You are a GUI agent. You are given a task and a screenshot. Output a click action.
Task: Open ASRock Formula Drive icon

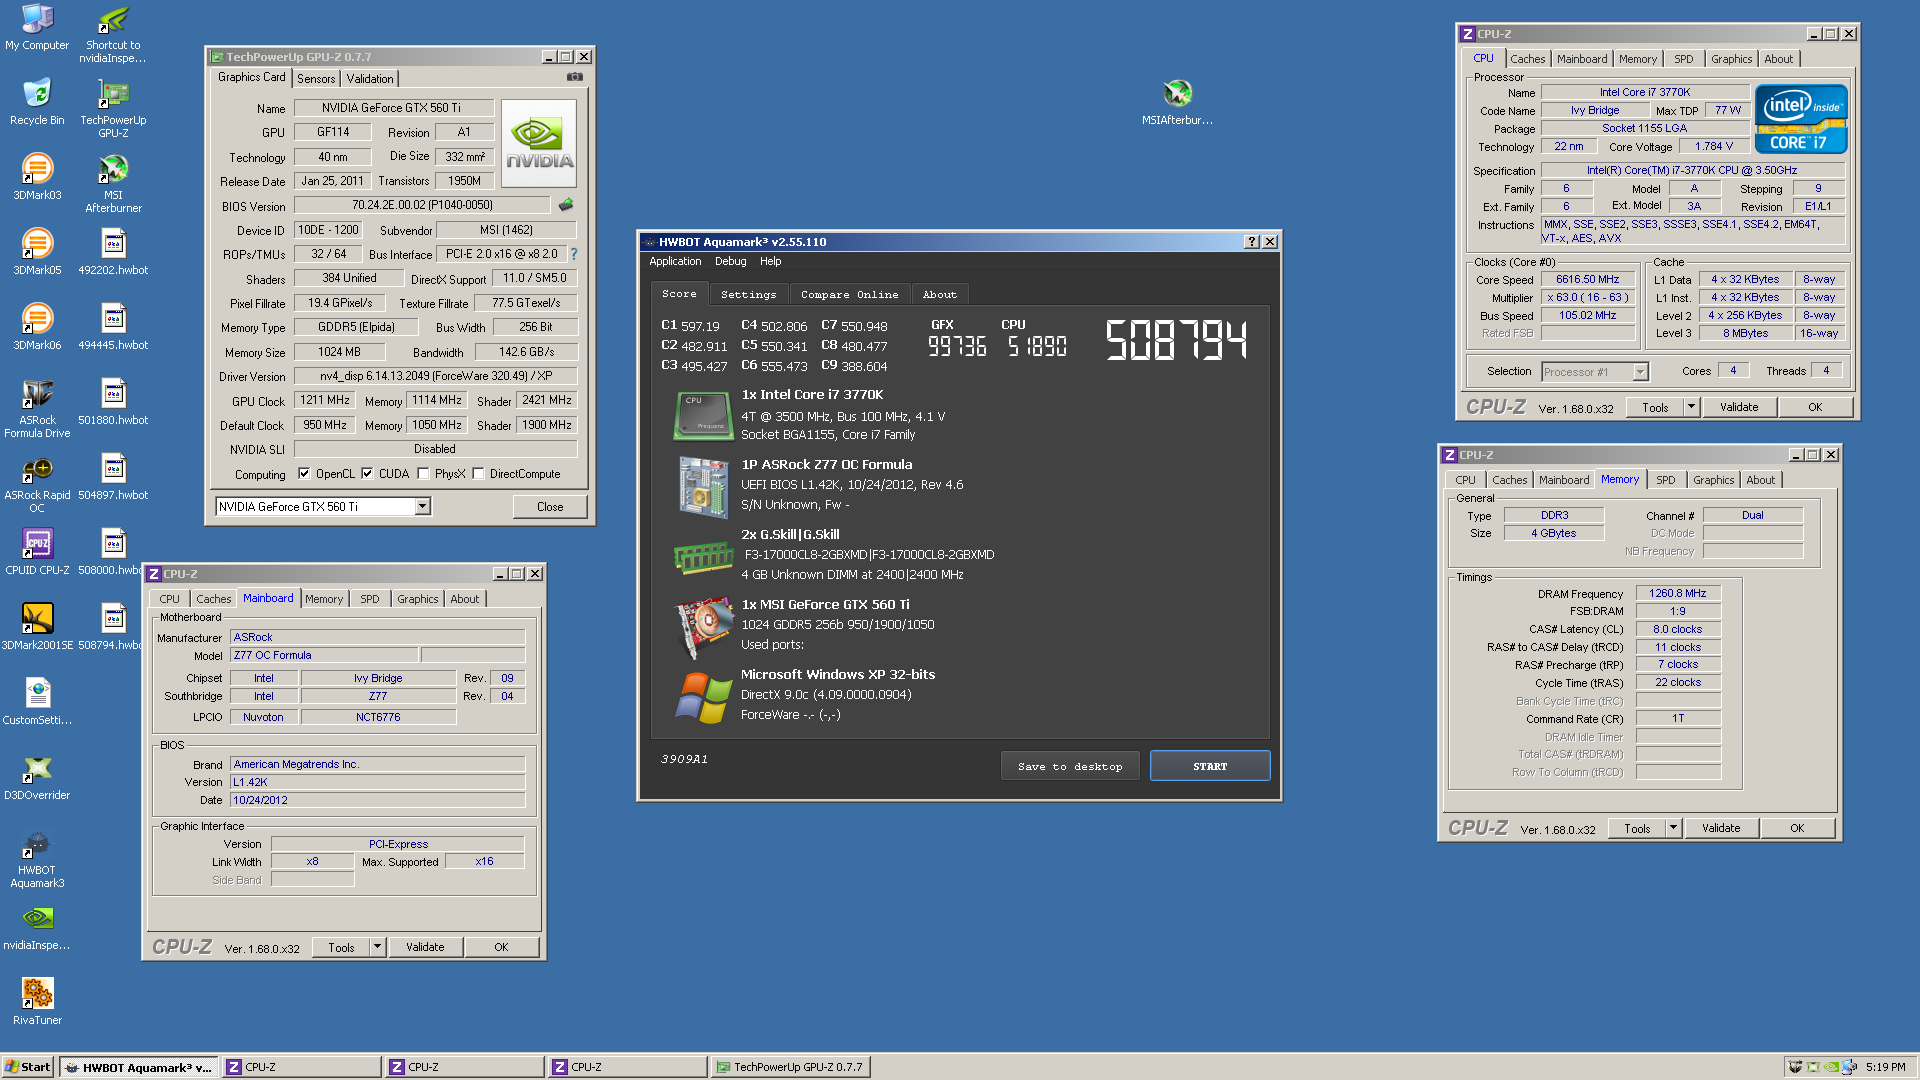[37, 408]
